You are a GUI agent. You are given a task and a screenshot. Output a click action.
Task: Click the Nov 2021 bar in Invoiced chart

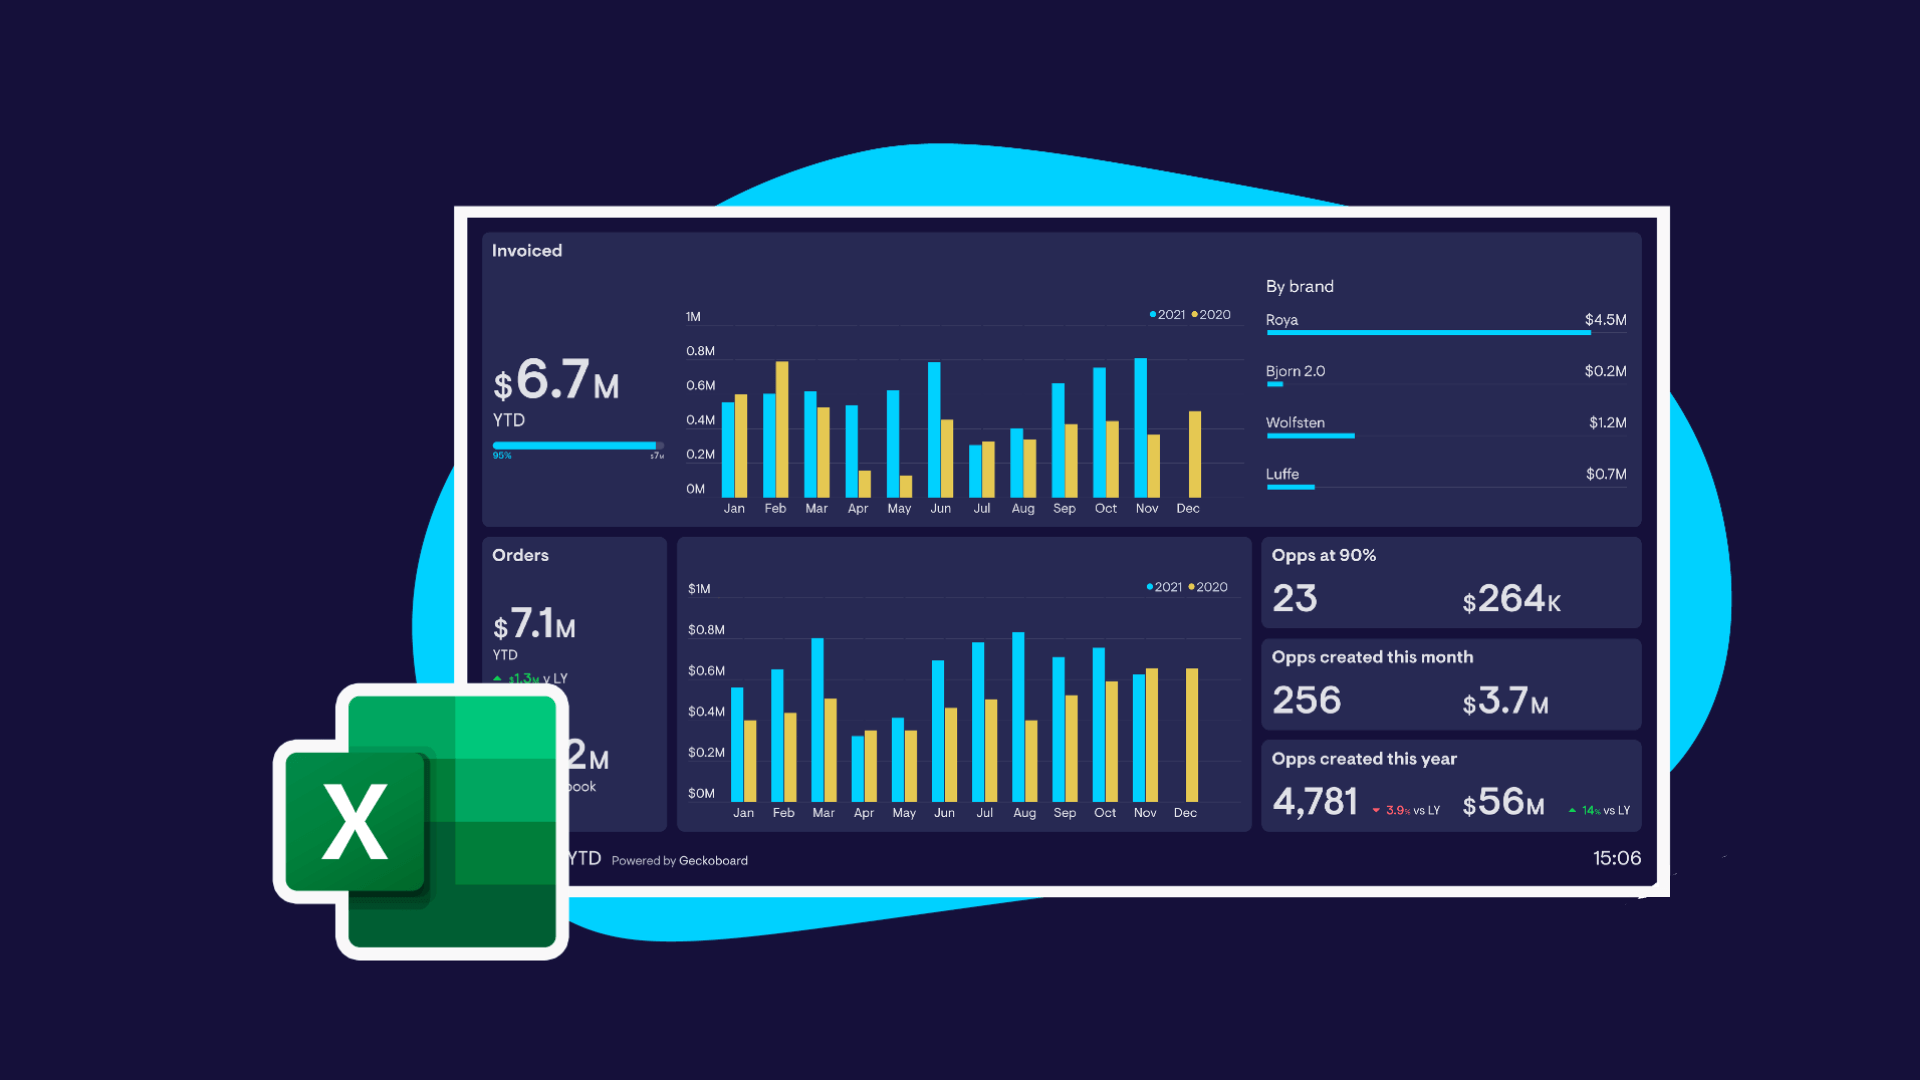click(1140, 428)
